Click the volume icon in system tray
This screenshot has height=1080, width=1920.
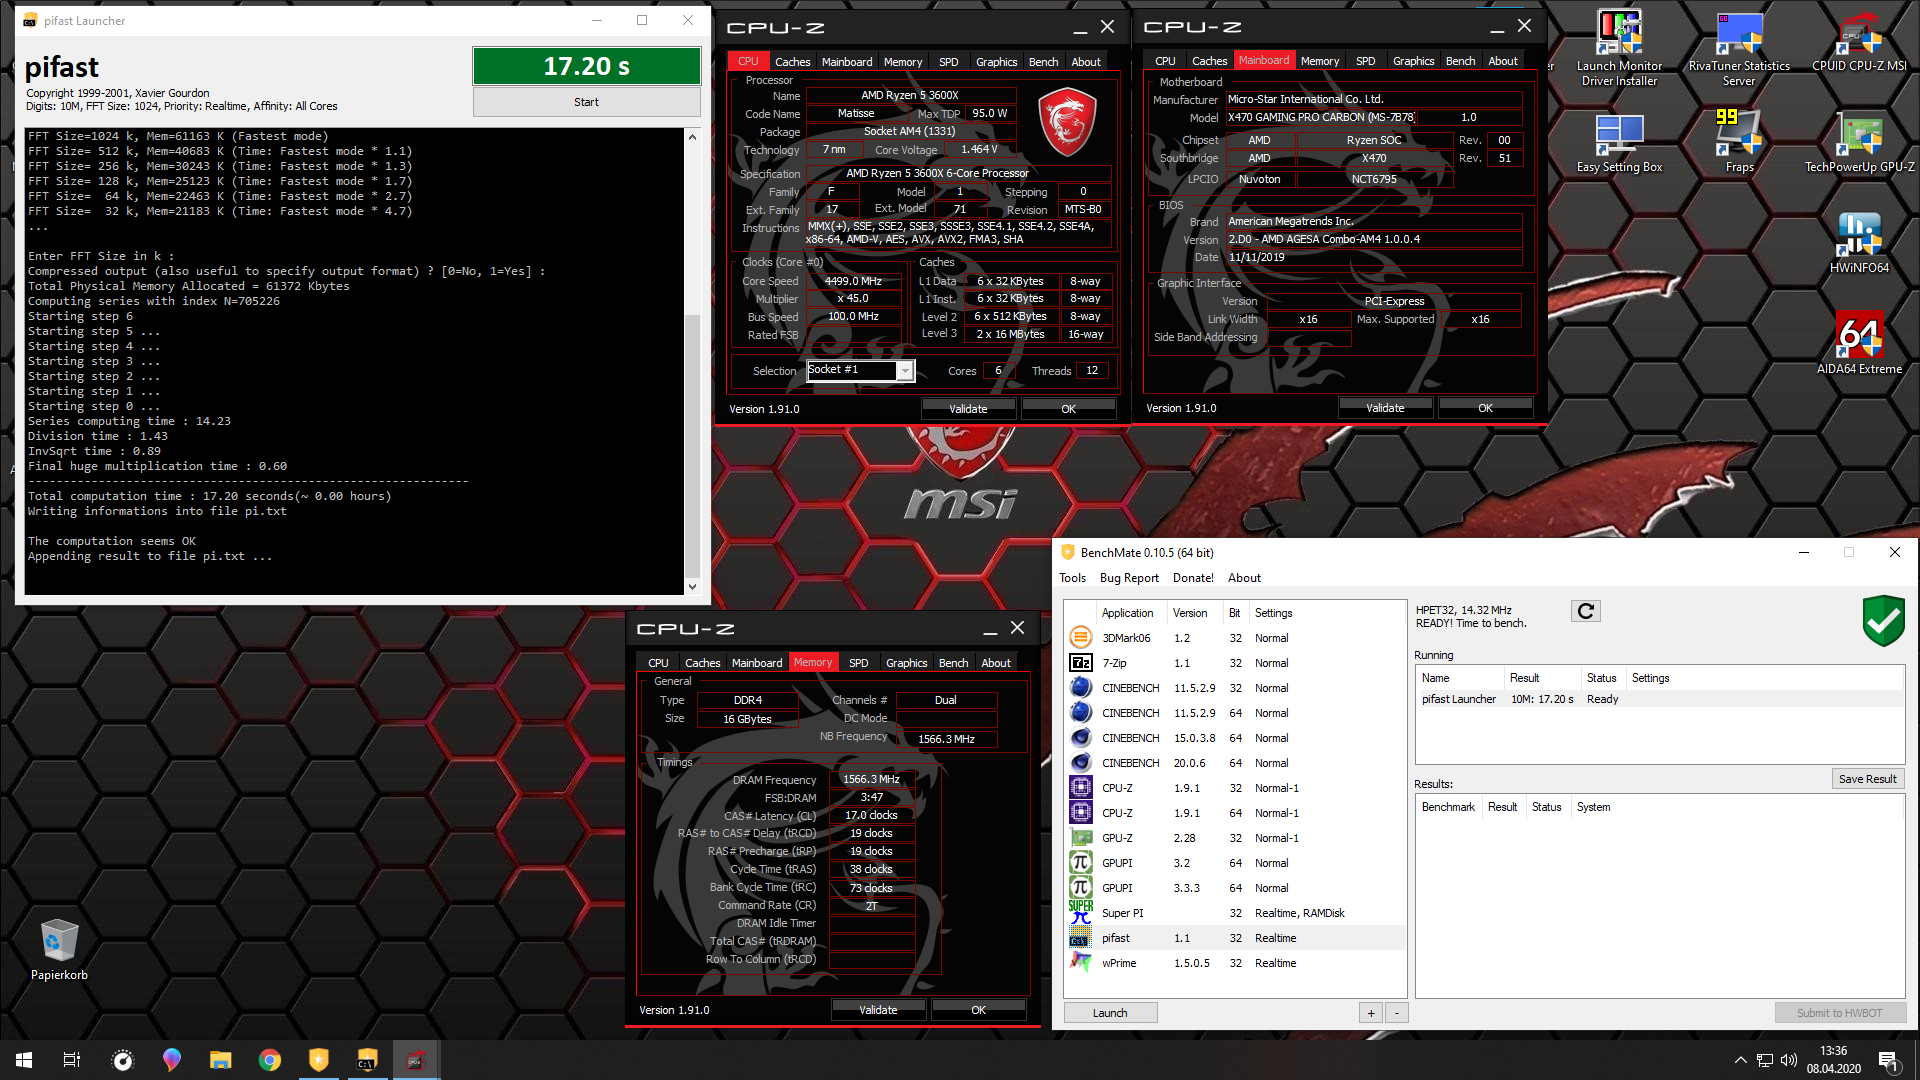(1789, 1060)
